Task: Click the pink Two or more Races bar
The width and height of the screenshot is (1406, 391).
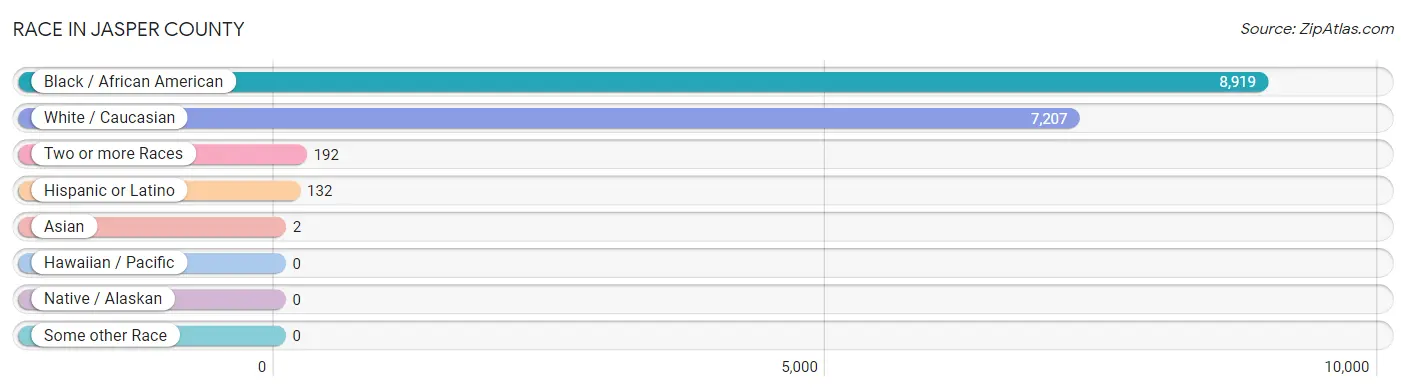Action: pyautogui.click(x=162, y=154)
